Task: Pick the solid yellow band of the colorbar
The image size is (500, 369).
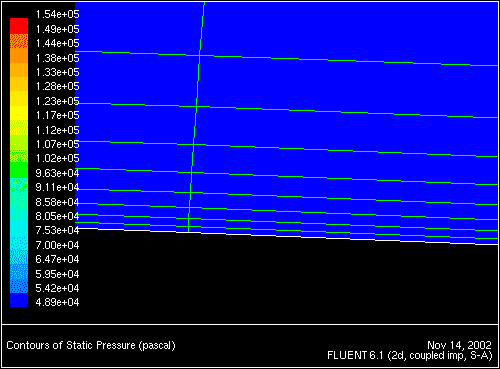Action: [19, 113]
